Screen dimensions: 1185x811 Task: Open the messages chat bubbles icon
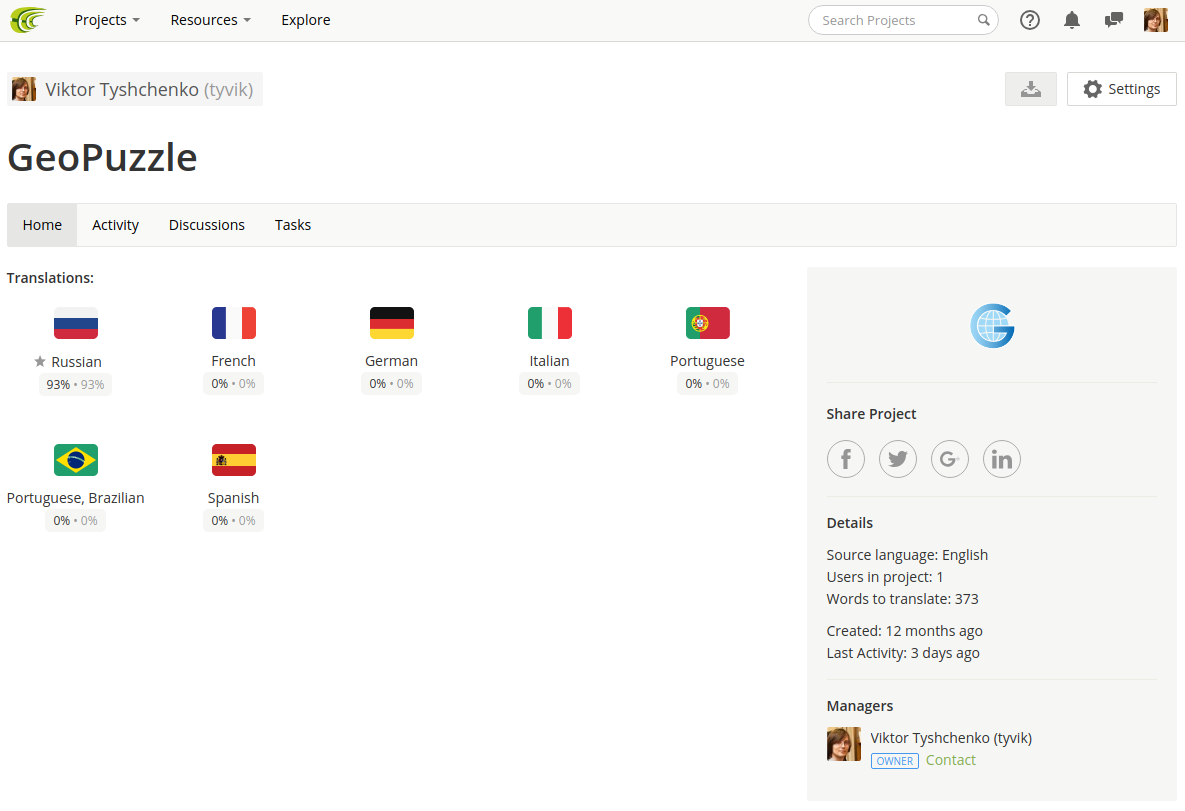tap(1113, 20)
